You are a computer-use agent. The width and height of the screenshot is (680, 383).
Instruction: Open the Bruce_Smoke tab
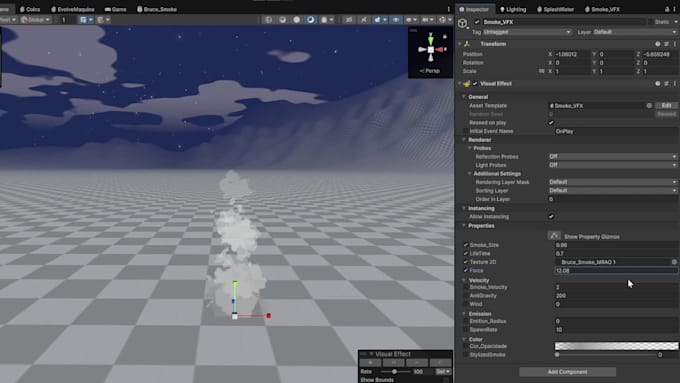click(157, 9)
